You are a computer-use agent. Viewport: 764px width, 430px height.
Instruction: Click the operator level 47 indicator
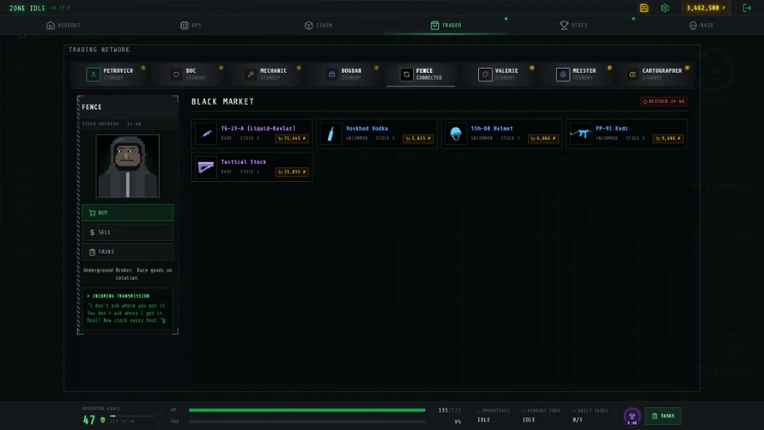pyautogui.click(x=89, y=420)
